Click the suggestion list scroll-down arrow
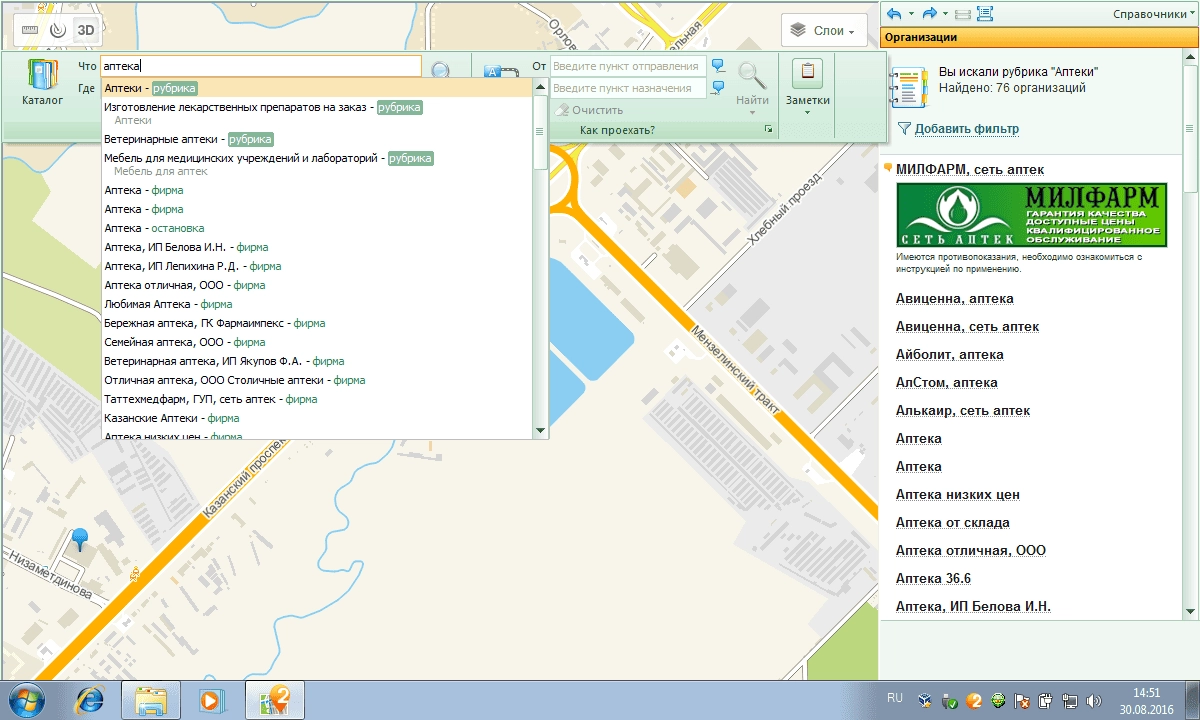1200x720 pixels. click(x=541, y=431)
